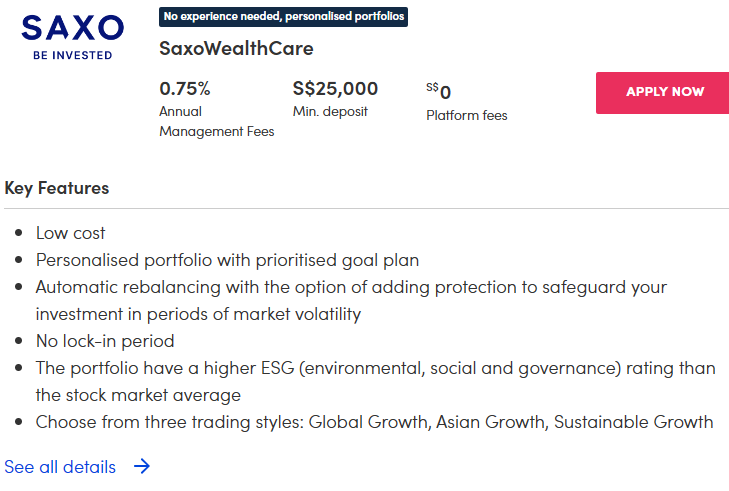Select the 'No lock-in period' item
The image size is (729, 491).
click(105, 341)
